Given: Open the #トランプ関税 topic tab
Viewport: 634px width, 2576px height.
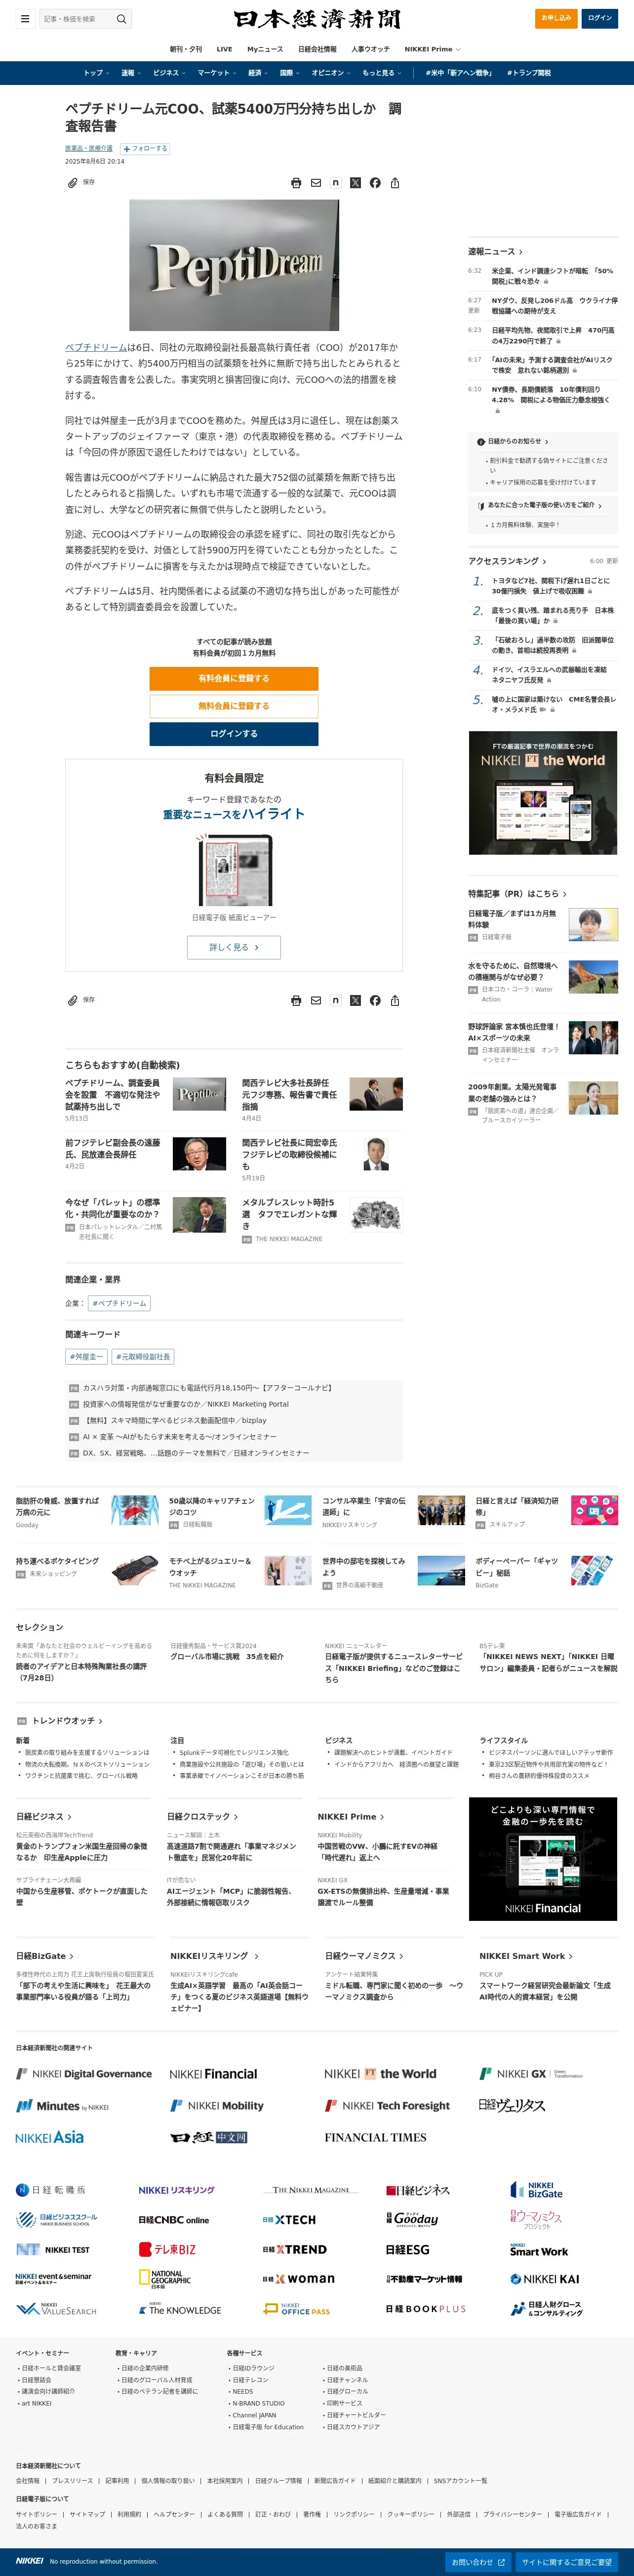Looking at the screenshot, I should coord(528,73).
